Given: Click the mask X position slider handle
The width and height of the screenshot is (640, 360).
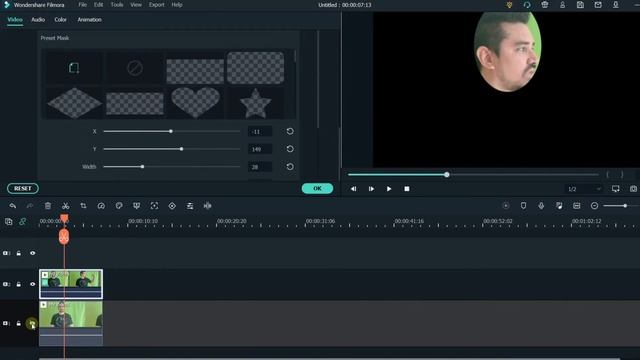Looking at the screenshot, I should click(x=171, y=131).
